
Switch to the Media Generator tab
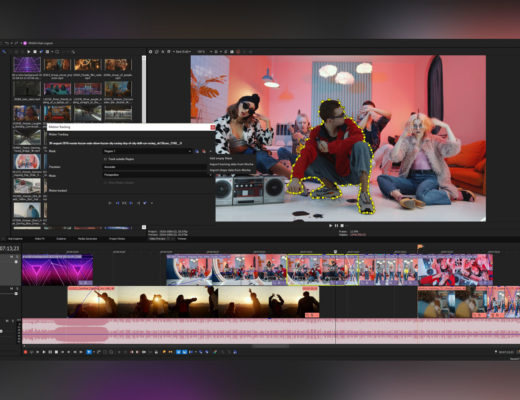click(x=87, y=239)
